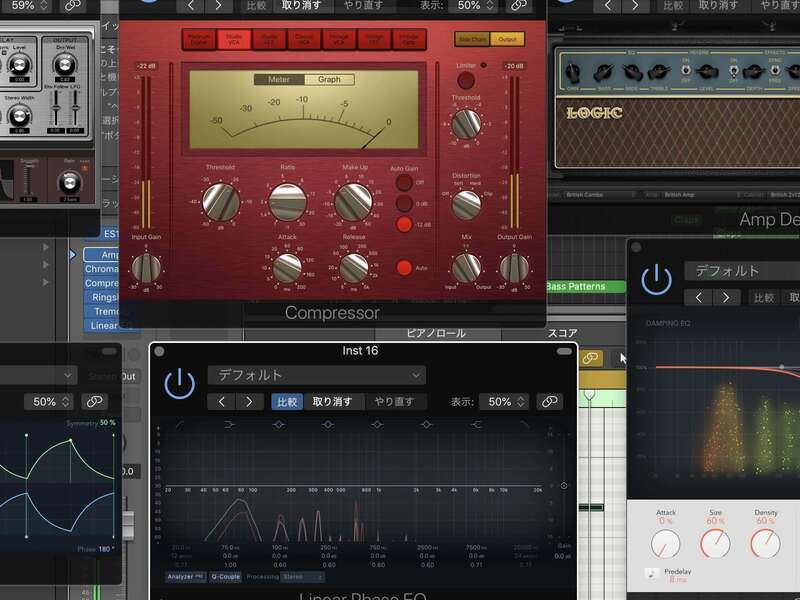Open the Processing Stereo dropdown
The image size is (800, 600).
tap(305, 577)
